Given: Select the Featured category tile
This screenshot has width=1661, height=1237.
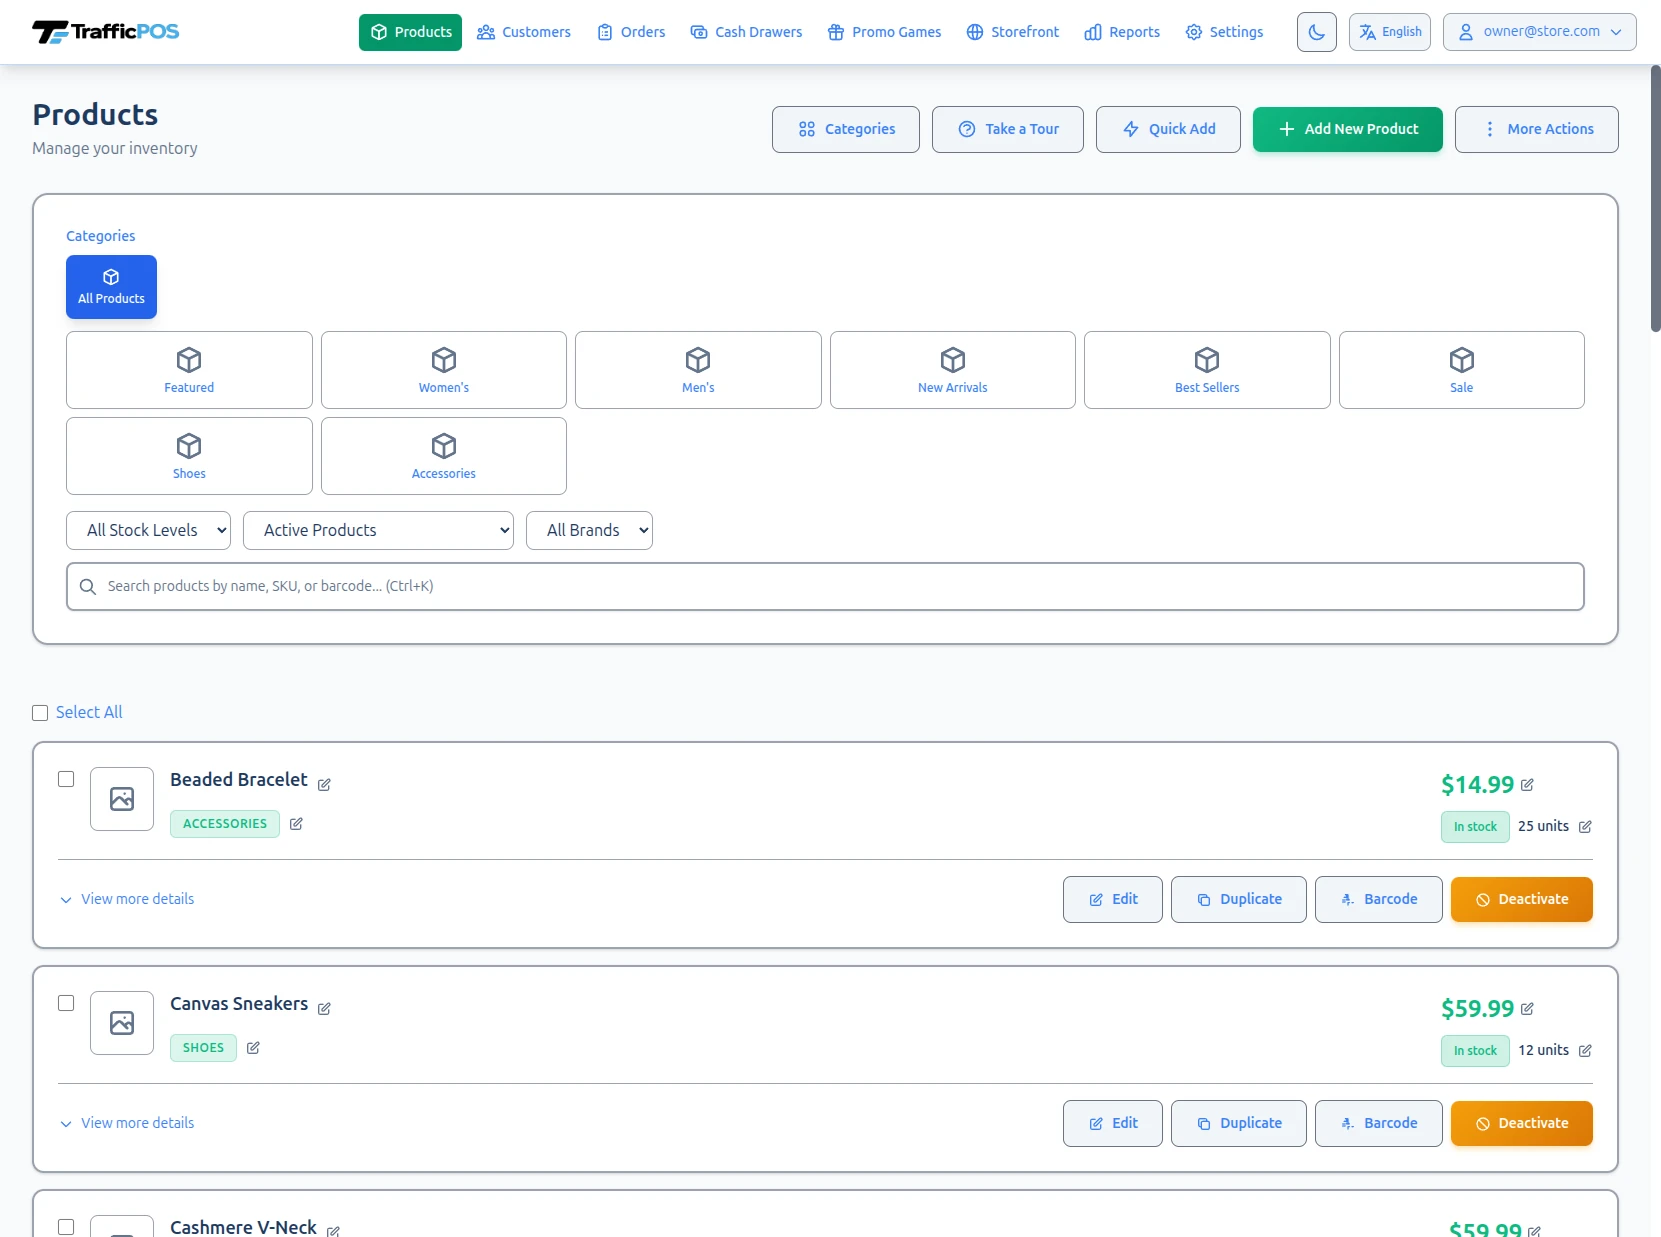Looking at the screenshot, I should [189, 370].
